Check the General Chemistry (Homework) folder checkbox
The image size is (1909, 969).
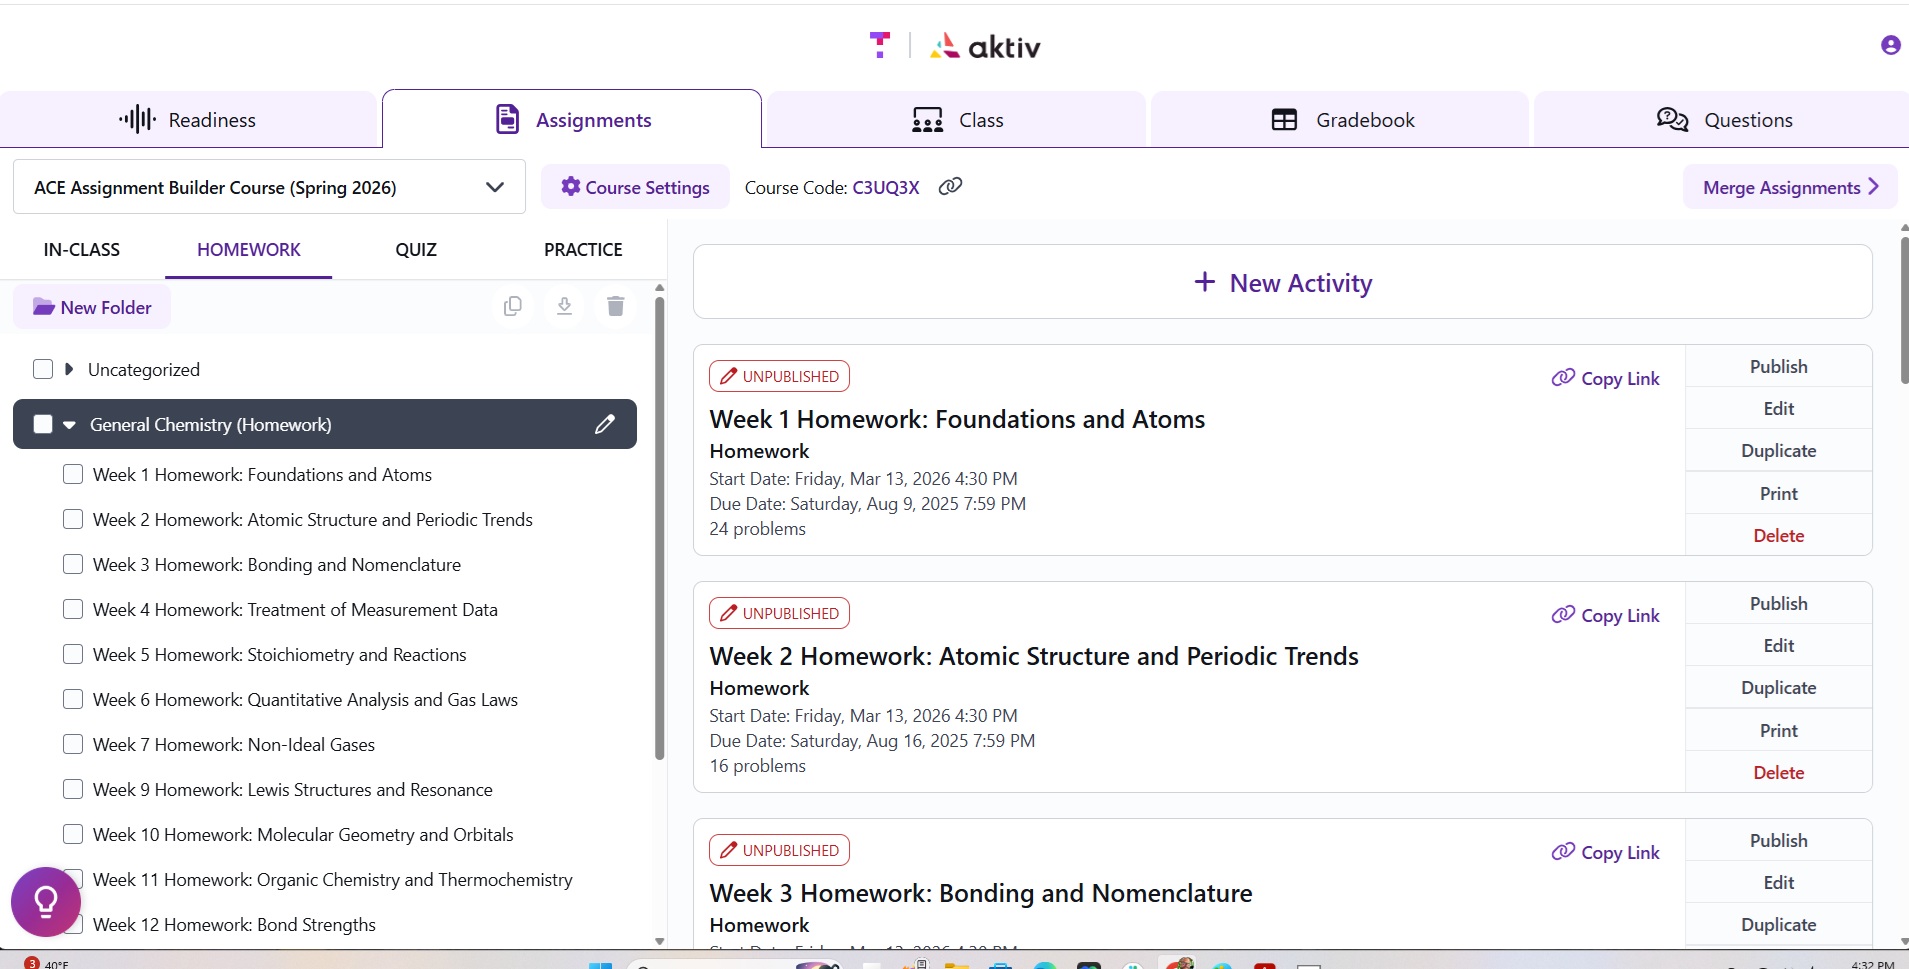tap(43, 424)
